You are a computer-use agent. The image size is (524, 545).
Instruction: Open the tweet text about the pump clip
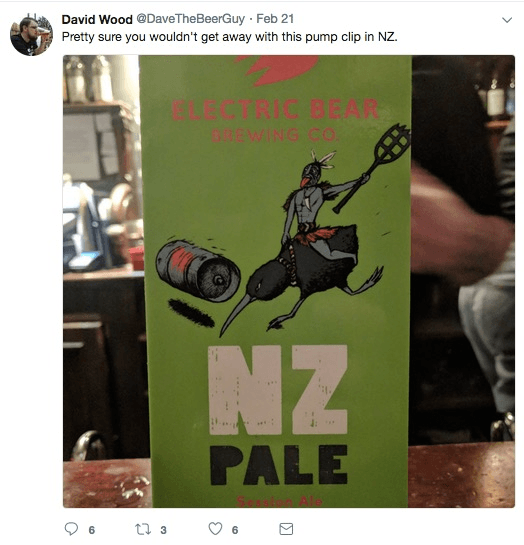(229, 37)
